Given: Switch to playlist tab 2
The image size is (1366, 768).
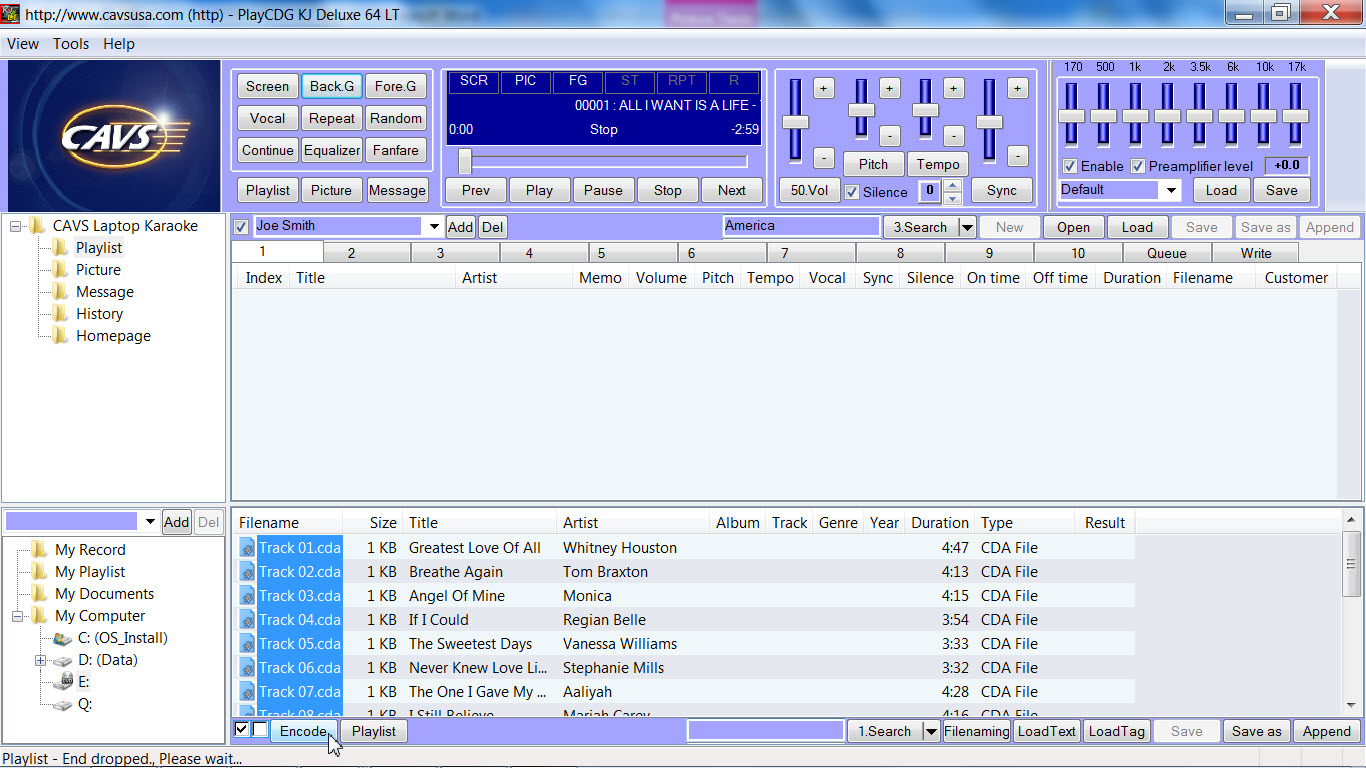Looking at the screenshot, I should tap(351, 253).
